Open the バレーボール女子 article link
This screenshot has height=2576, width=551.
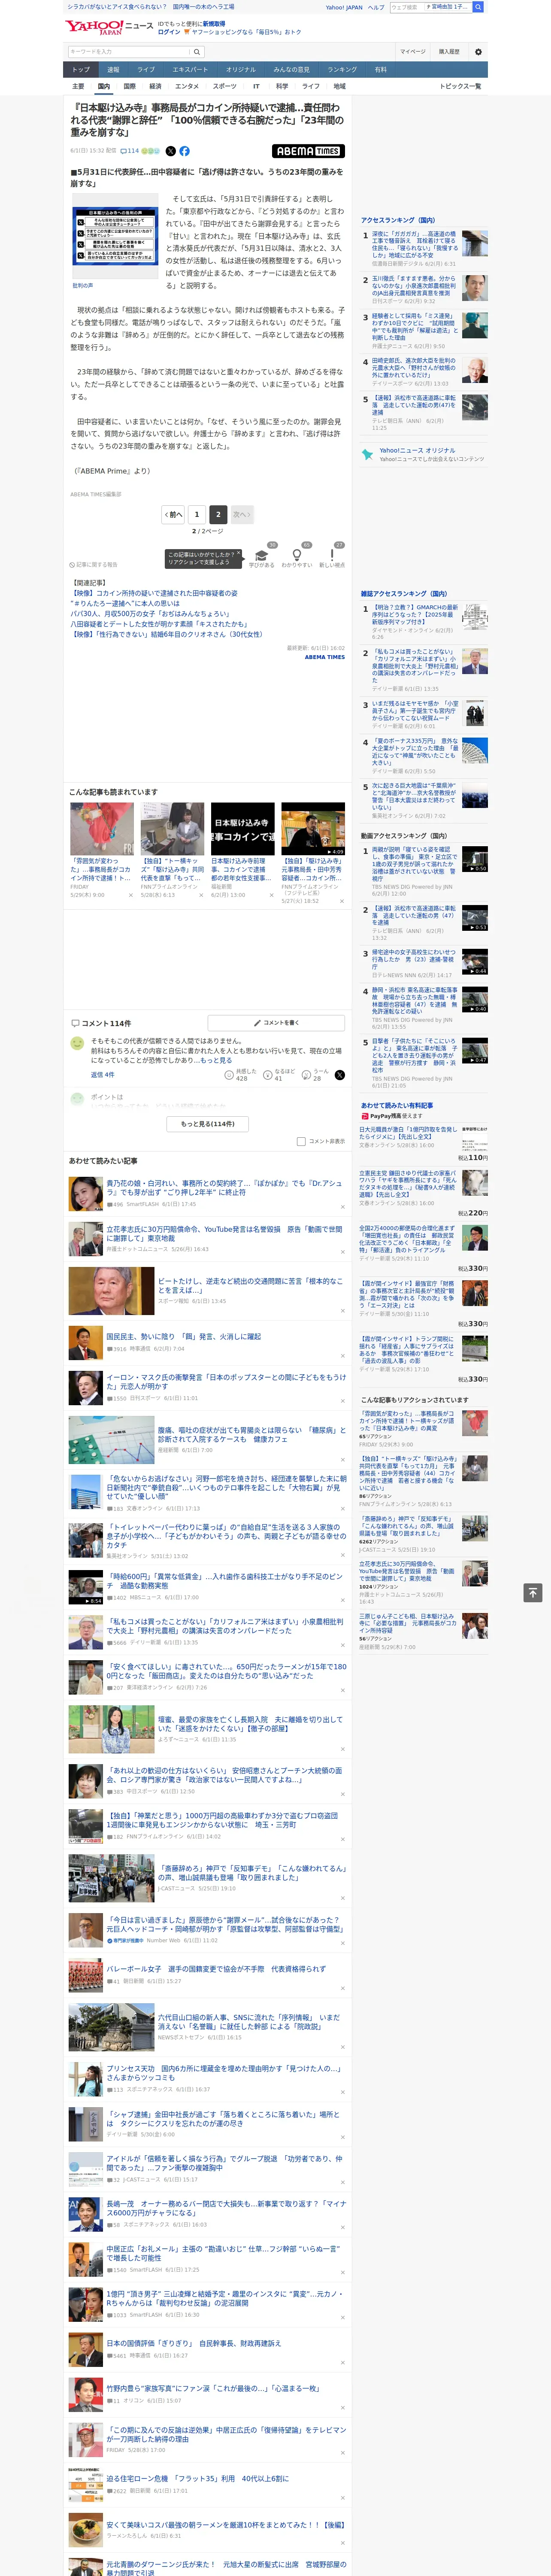[216, 1968]
